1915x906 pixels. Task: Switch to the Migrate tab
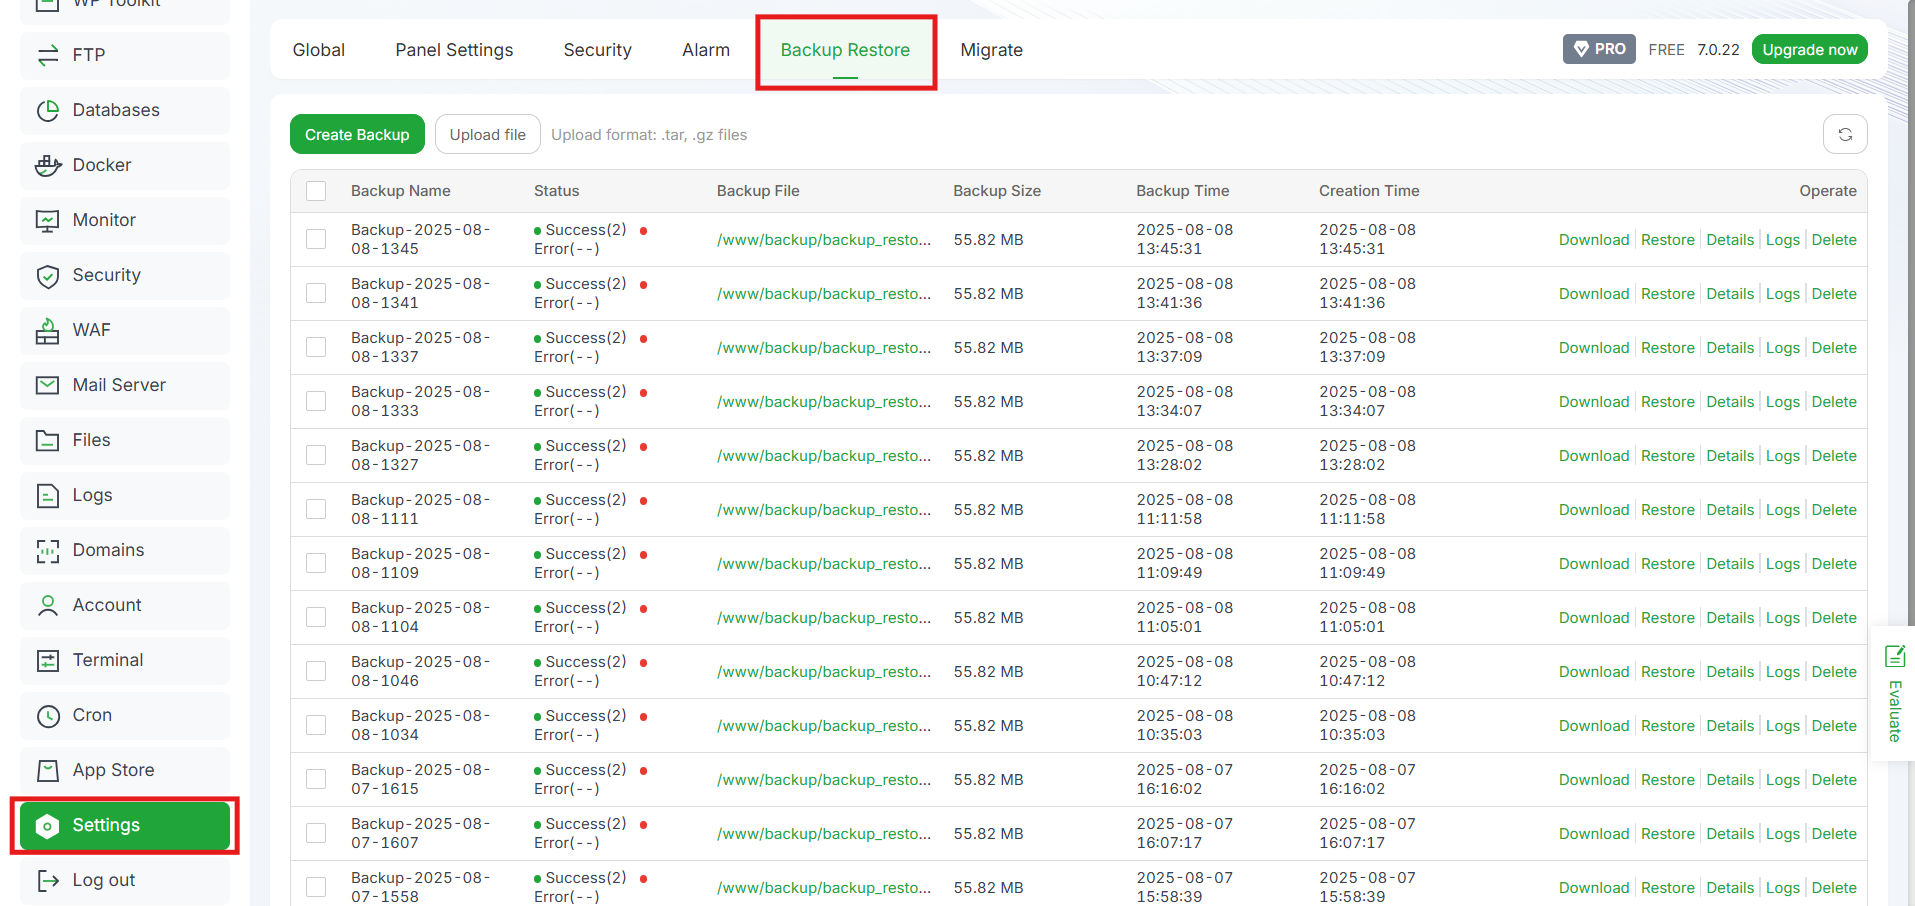click(990, 49)
